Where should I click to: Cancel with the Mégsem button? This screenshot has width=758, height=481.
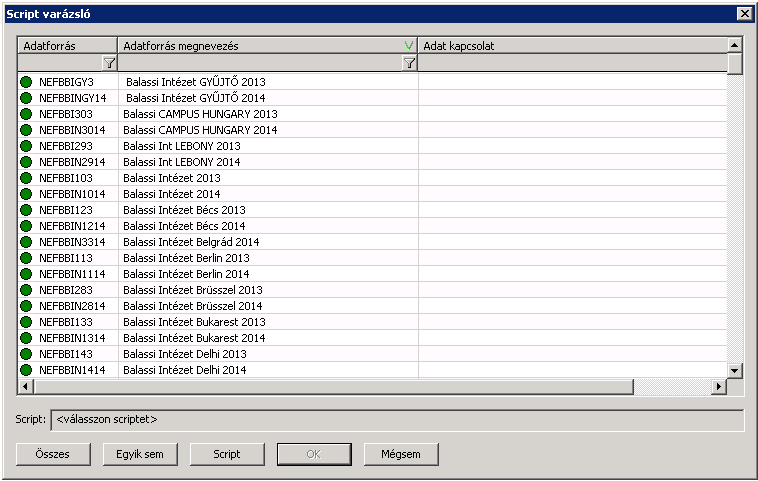coord(401,454)
